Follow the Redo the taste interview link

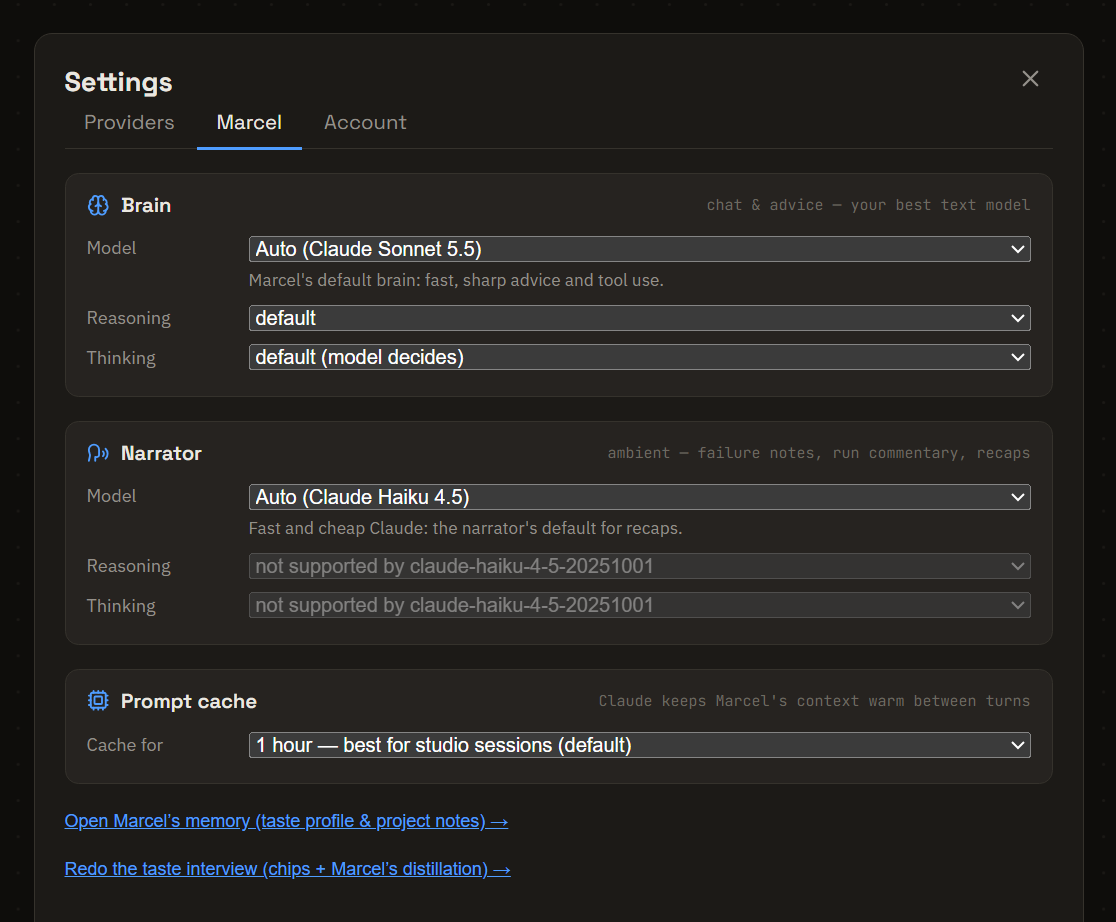[x=288, y=869]
